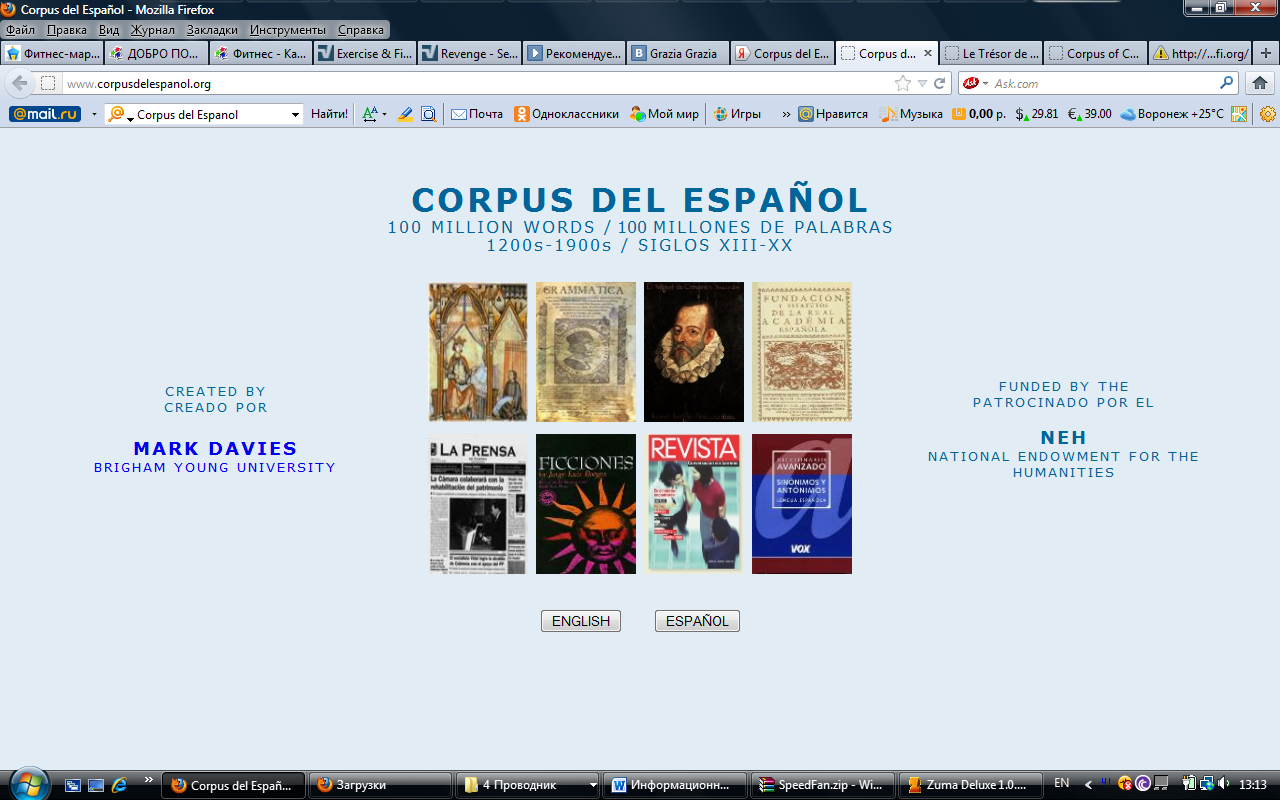This screenshot has height=800, width=1280.
Task: Click the mail.ru logo on toolbar
Action: click(x=45, y=114)
